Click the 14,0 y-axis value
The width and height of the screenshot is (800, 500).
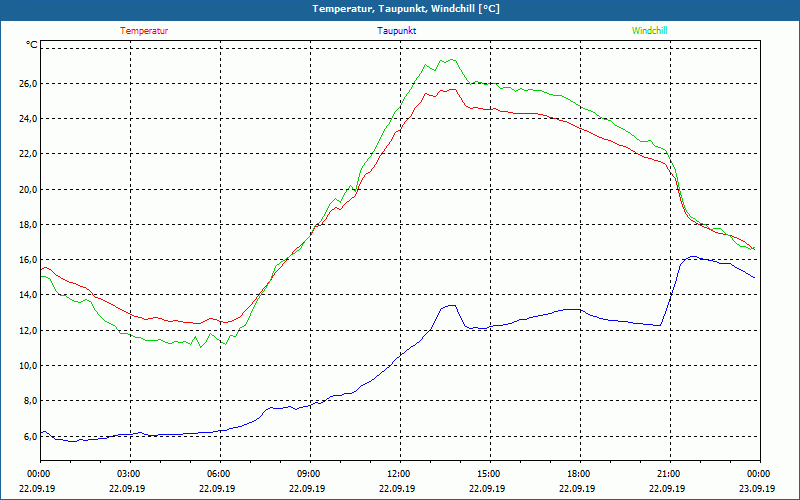[x=28, y=295]
